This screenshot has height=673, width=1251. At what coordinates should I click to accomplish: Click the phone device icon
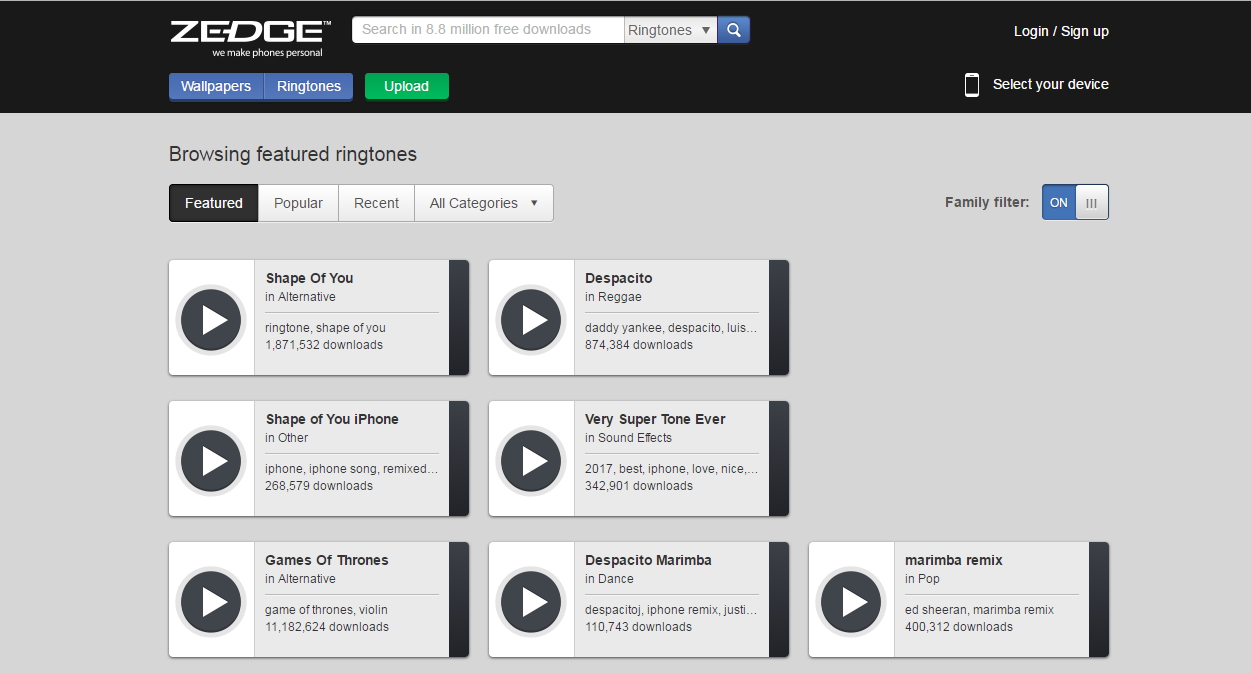coord(971,85)
